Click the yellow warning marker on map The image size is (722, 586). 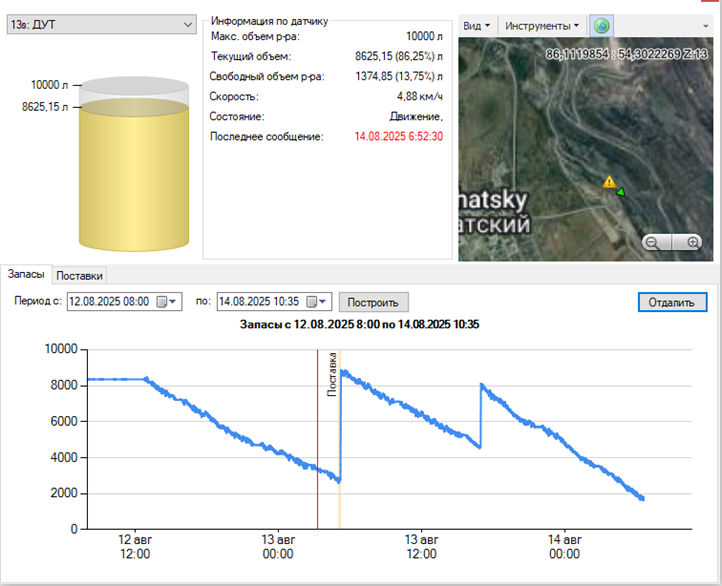pos(607,182)
